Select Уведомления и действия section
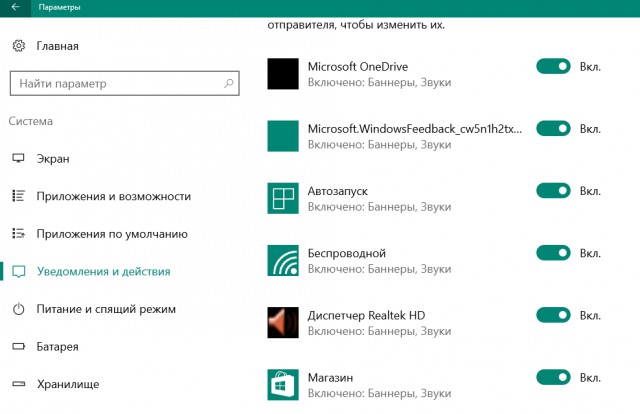Viewport: 640px width, 414px height. 104,272
